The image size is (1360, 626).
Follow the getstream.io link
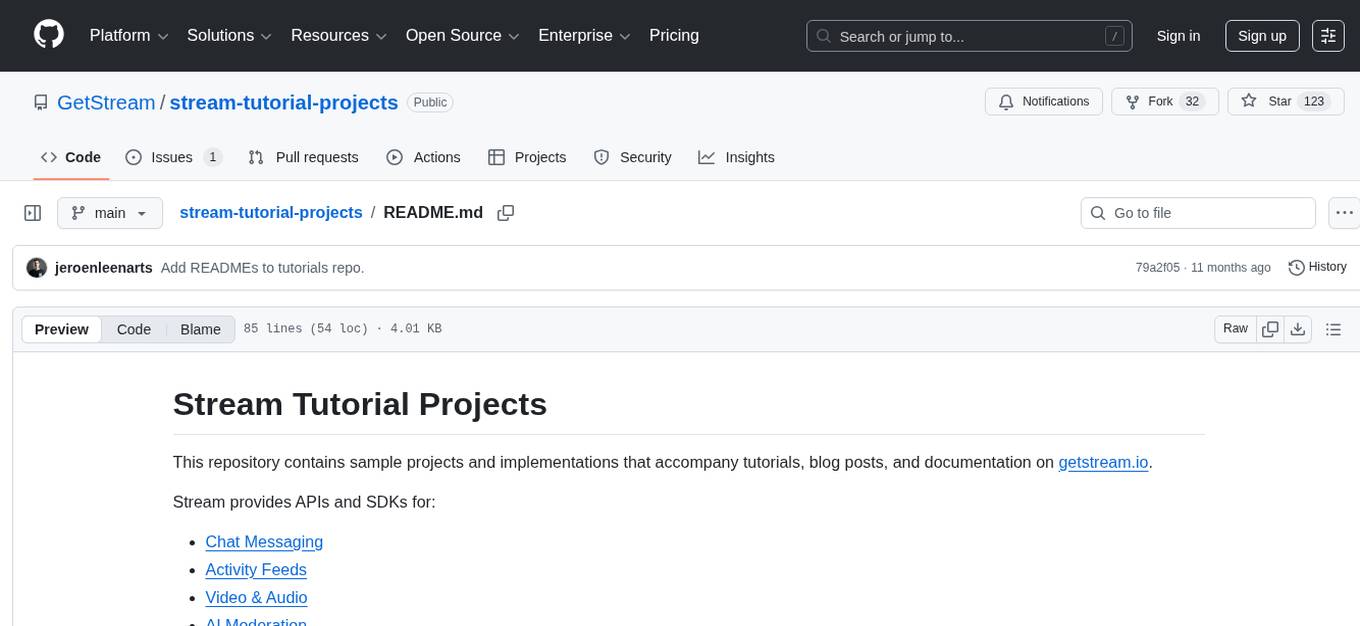point(1103,462)
